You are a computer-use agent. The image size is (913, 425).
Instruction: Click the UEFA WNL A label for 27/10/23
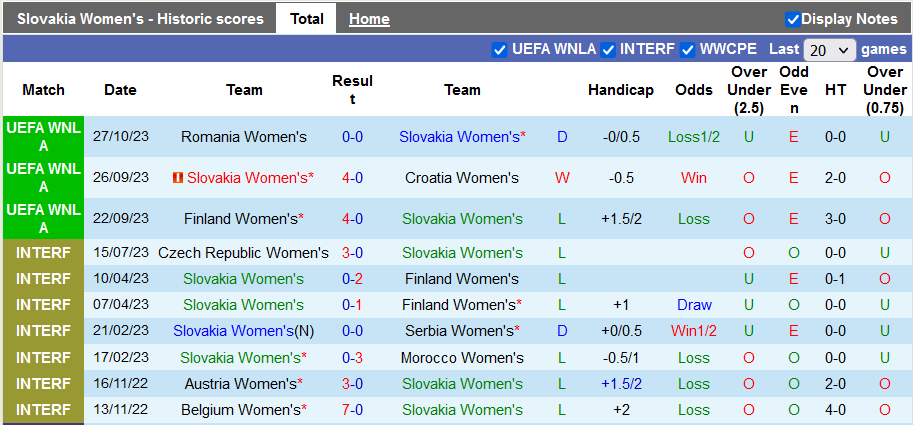(43, 137)
